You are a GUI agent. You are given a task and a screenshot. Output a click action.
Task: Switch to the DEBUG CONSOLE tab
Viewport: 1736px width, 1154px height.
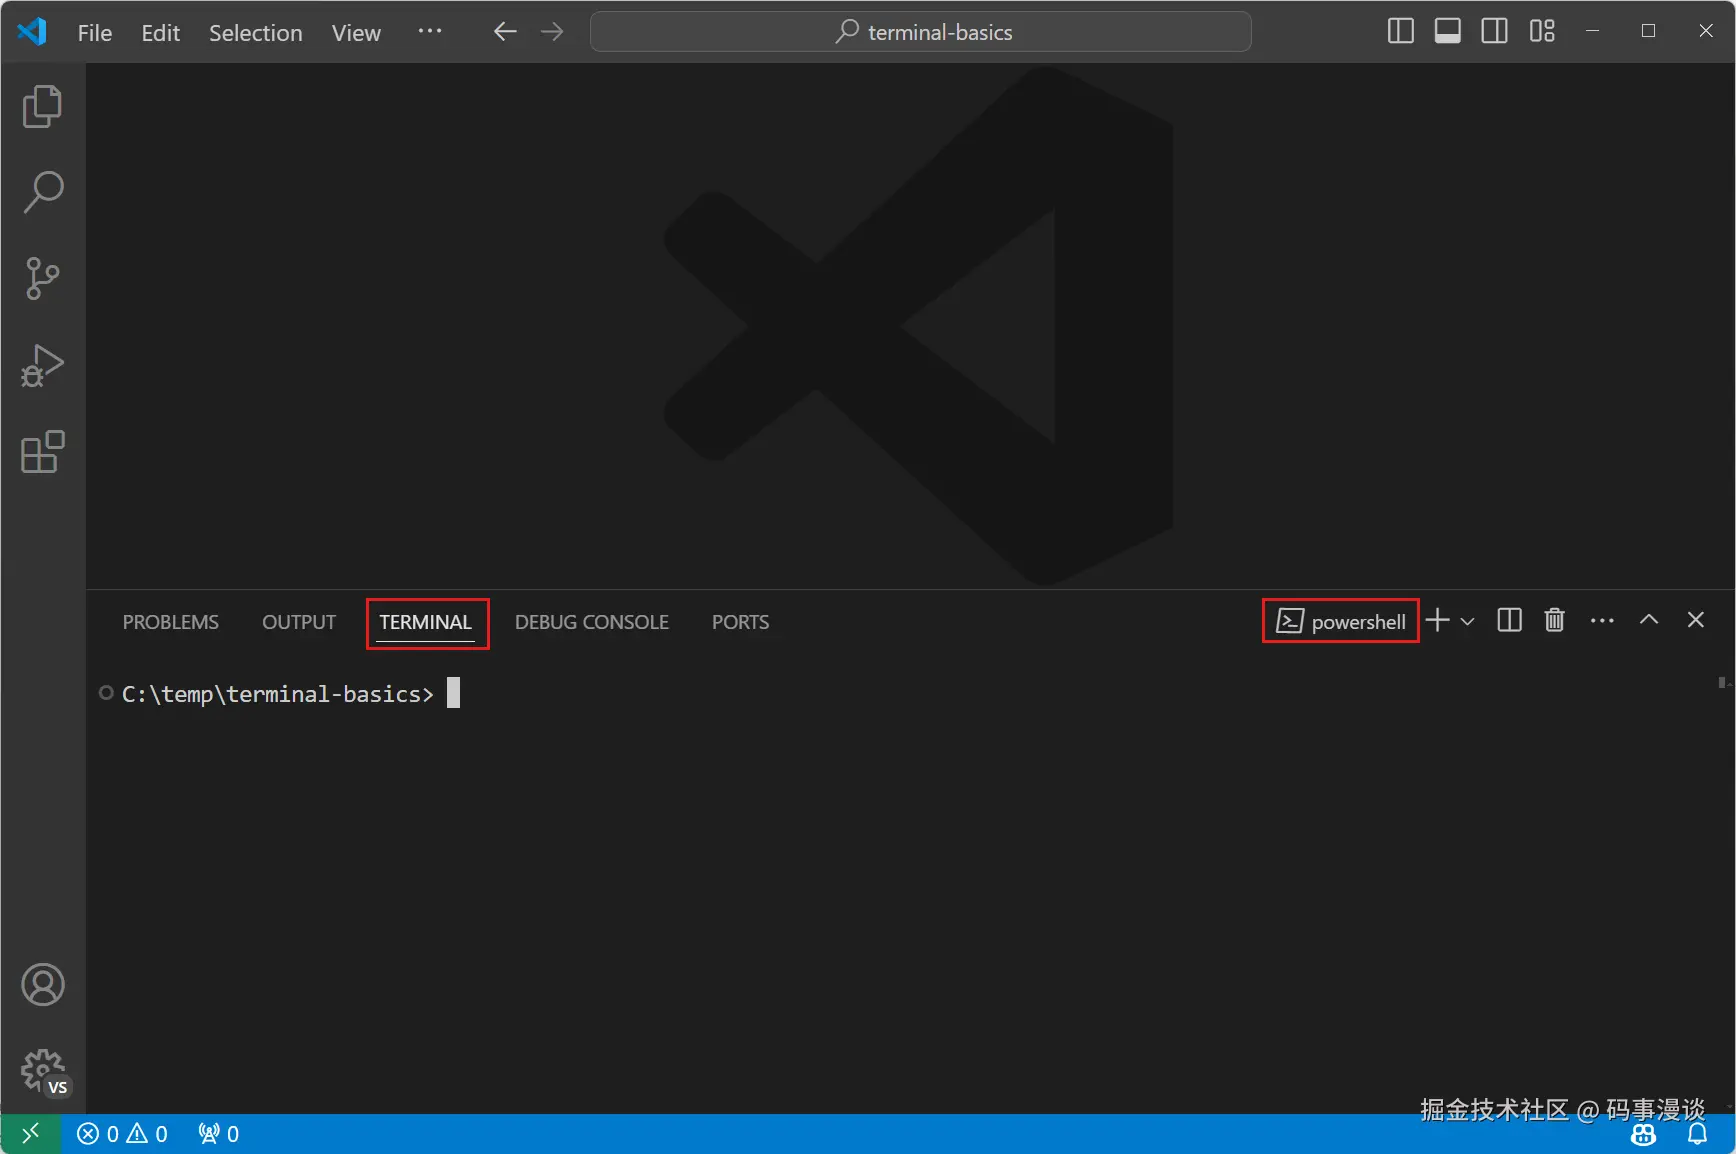592,622
